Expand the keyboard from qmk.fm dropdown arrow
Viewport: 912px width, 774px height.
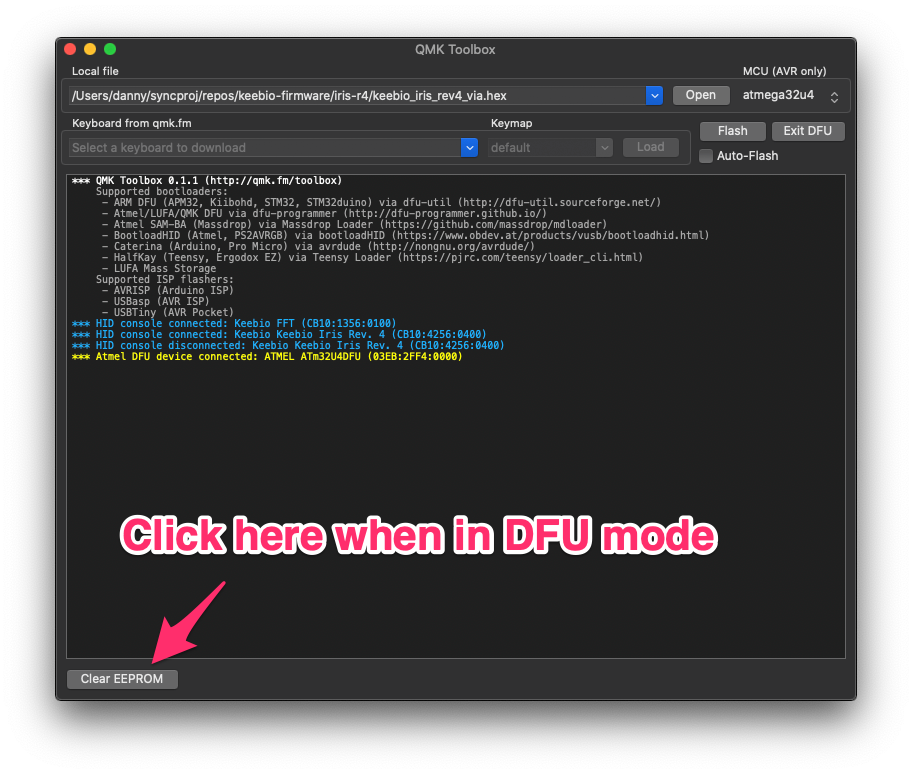tap(469, 147)
